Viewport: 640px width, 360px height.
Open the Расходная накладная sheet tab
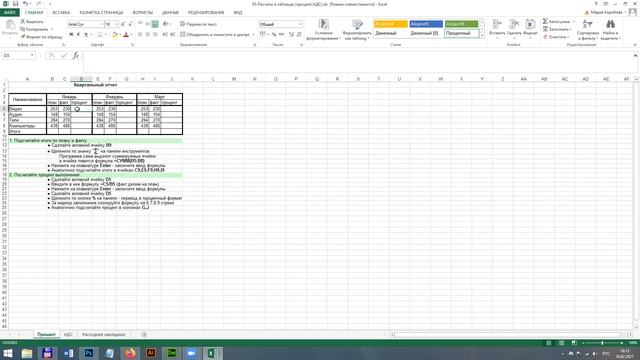[103, 335]
